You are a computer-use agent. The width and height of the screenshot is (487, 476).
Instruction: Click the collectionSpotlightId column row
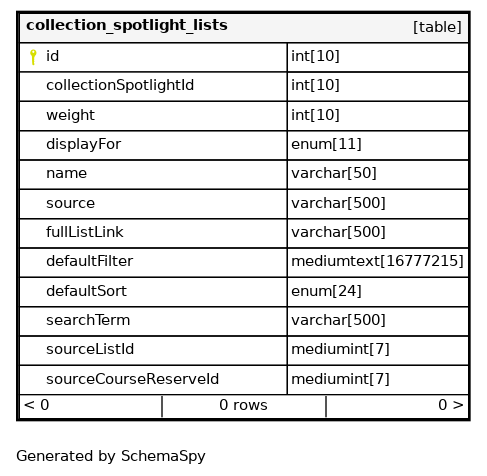[244, 86]
